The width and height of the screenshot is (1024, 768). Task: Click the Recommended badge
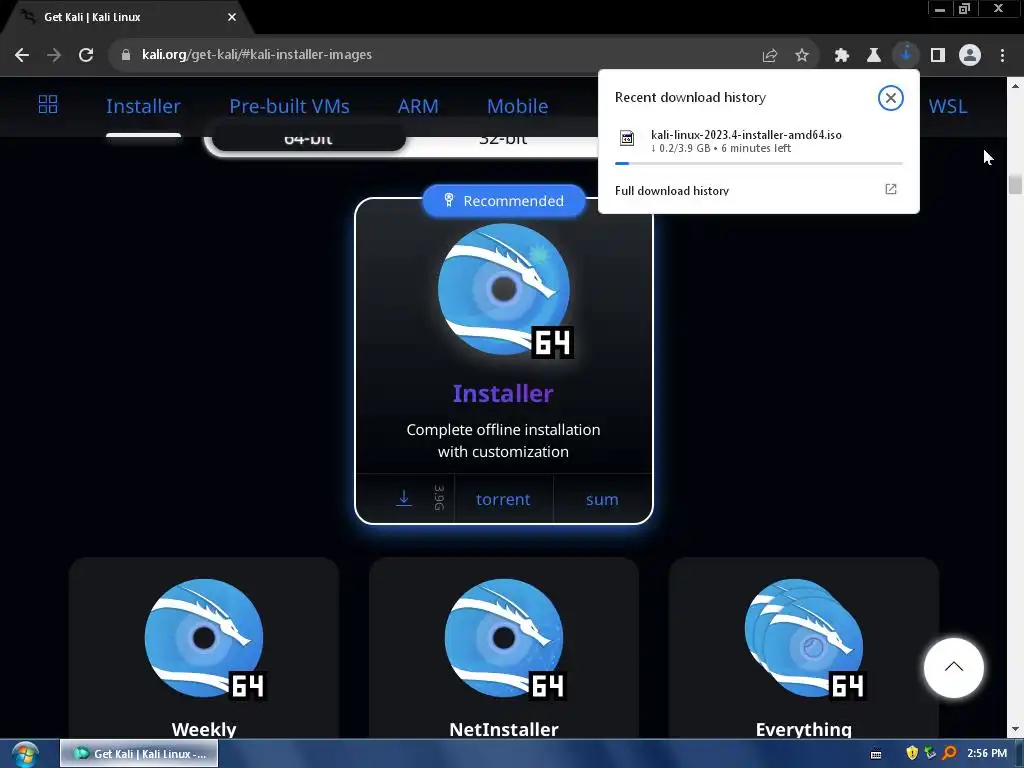click(x=504, y=201)
